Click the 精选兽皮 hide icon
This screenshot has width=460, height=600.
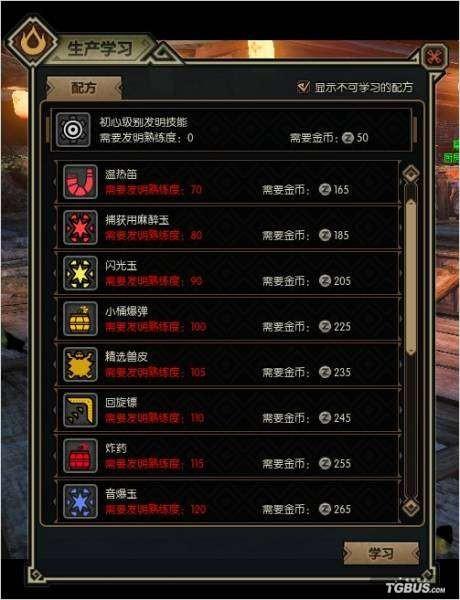click(x=80, y=364)
